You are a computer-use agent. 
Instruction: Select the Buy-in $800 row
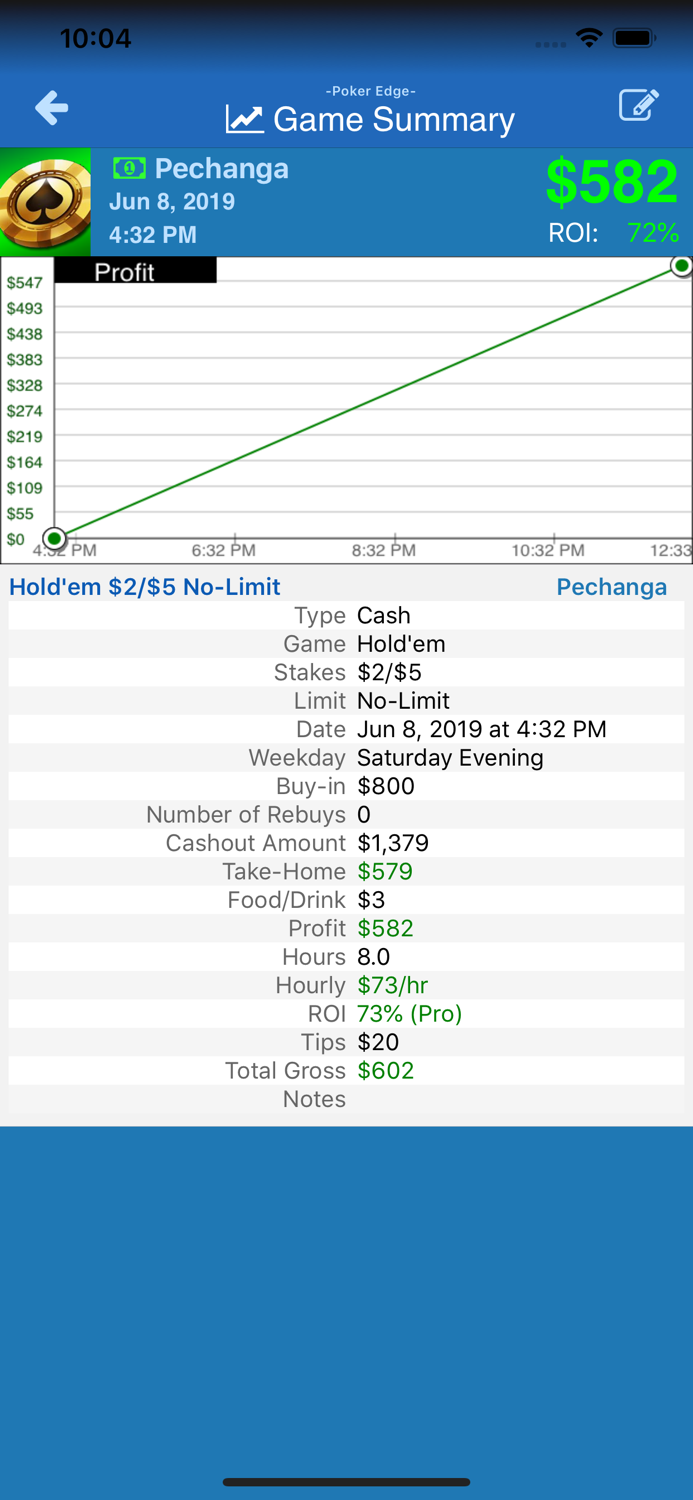[346, 786]
